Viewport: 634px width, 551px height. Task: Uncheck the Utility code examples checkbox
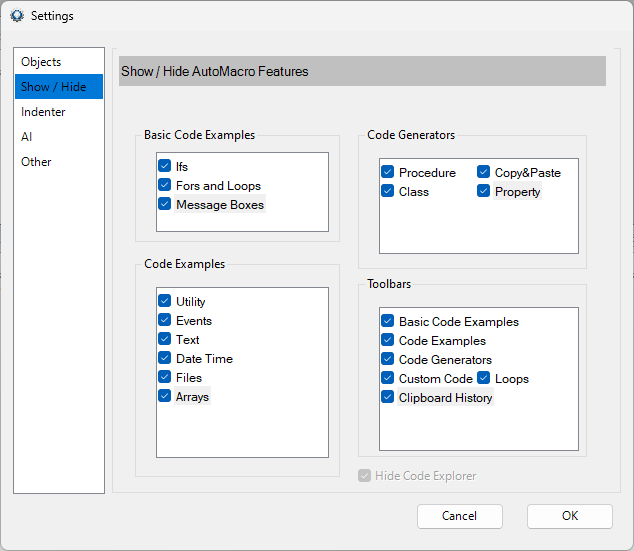(x=165, y=301)
